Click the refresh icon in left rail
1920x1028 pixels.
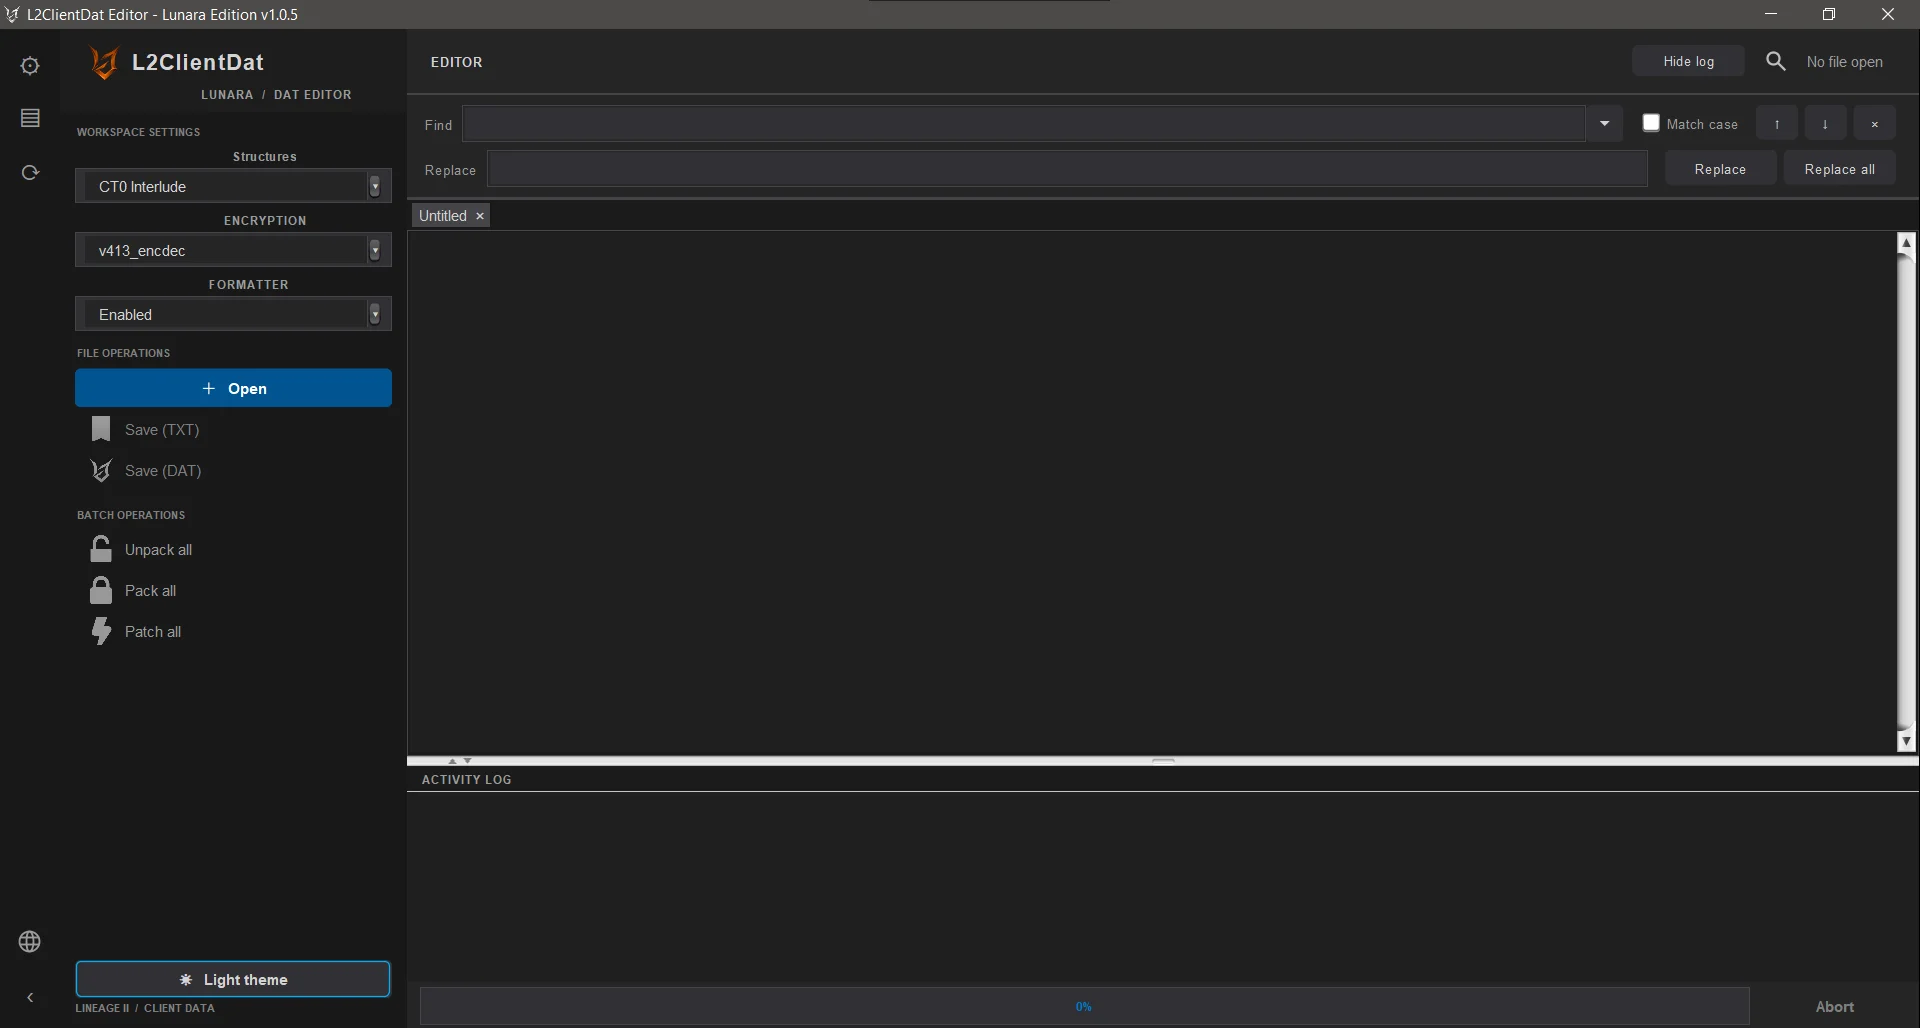[30, 172]
